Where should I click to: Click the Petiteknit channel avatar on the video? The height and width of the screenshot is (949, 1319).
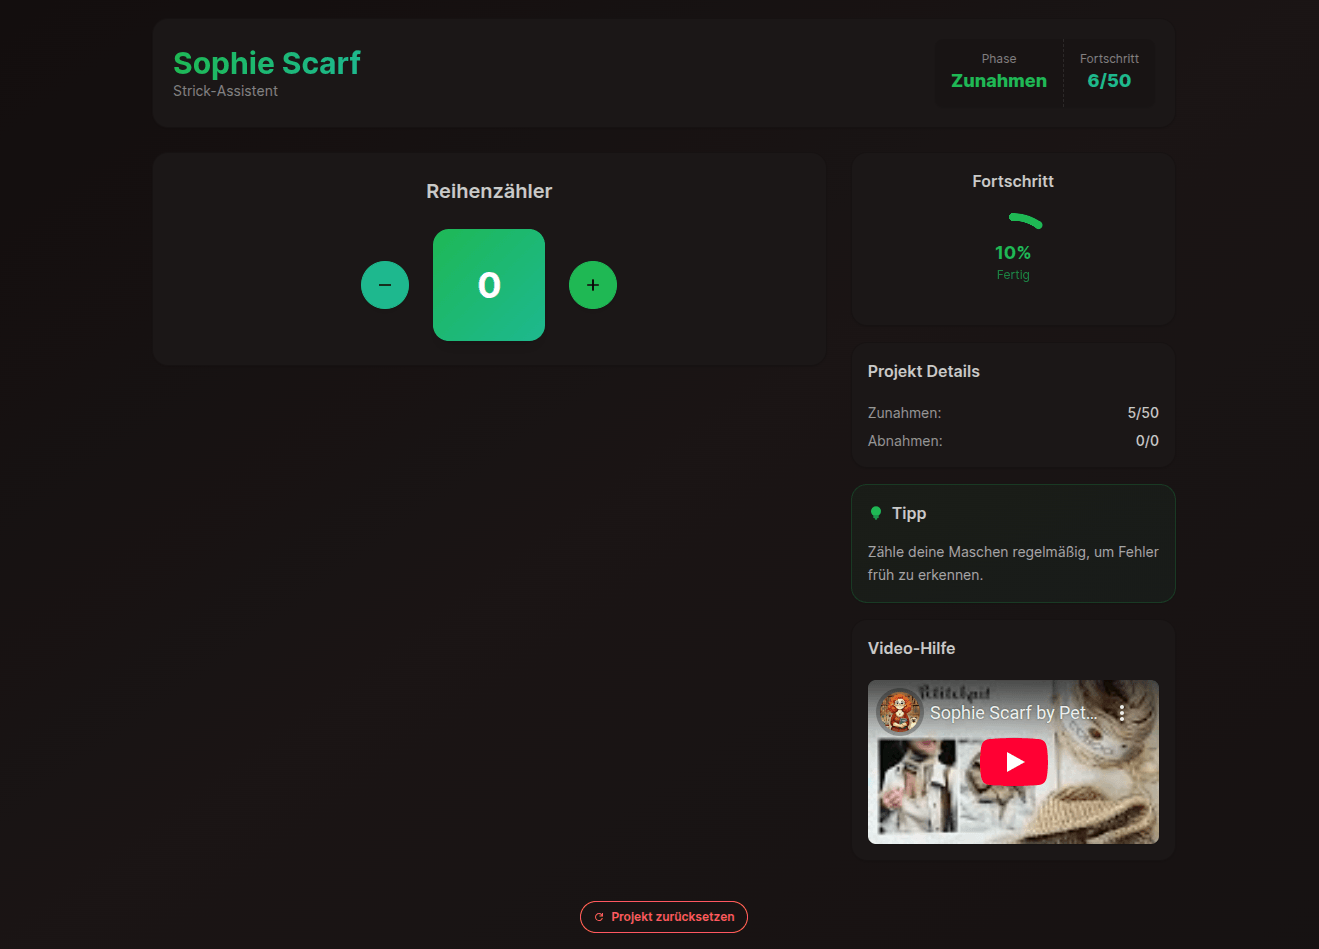pos(899,712)
